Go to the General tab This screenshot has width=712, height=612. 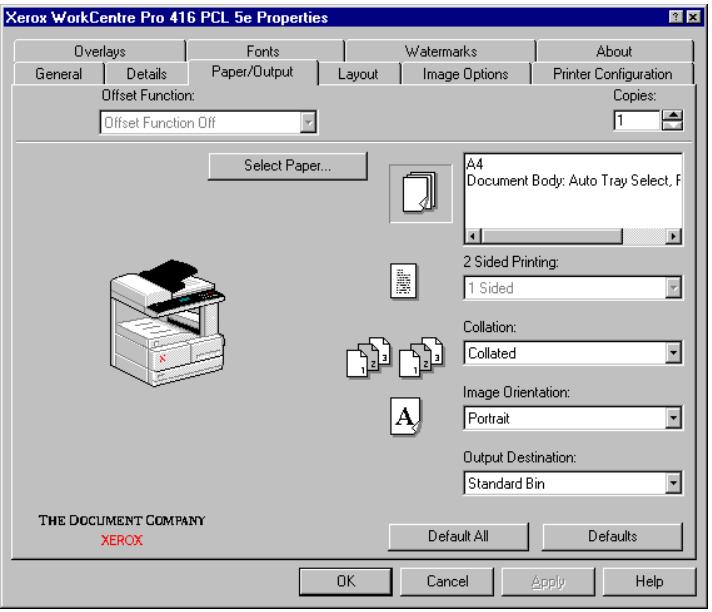click(x=59, y=74)
